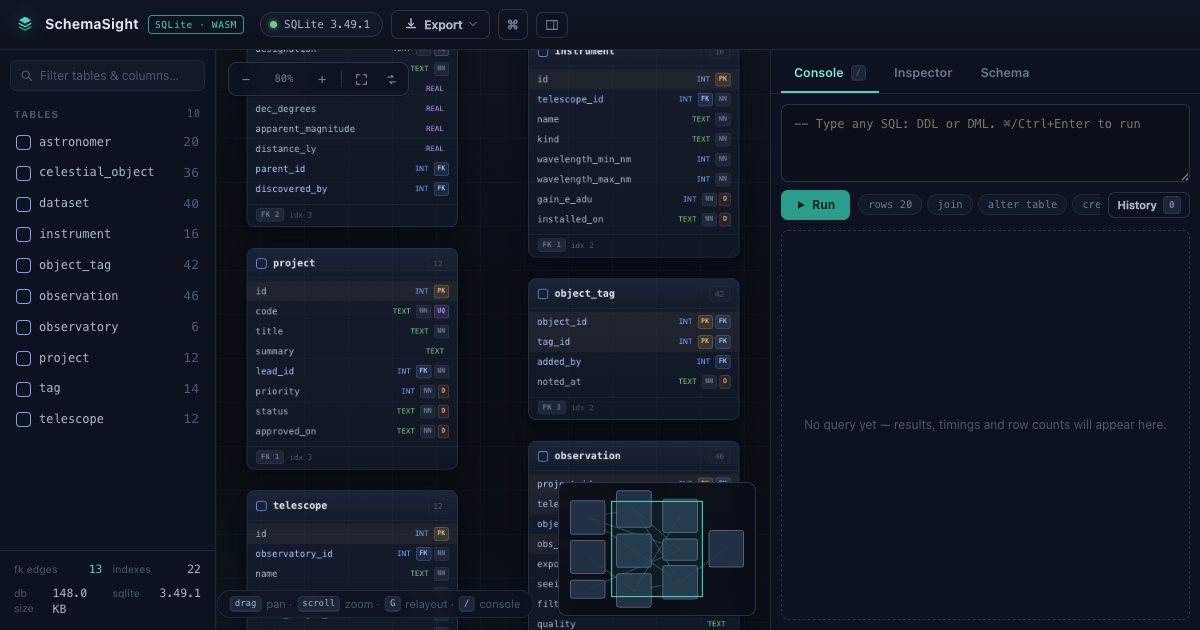The height and width of the screenshot is (630, 1200).
Task: Click the SQLite 3.49.1 connection status pill
Action: tap(321, 24)
